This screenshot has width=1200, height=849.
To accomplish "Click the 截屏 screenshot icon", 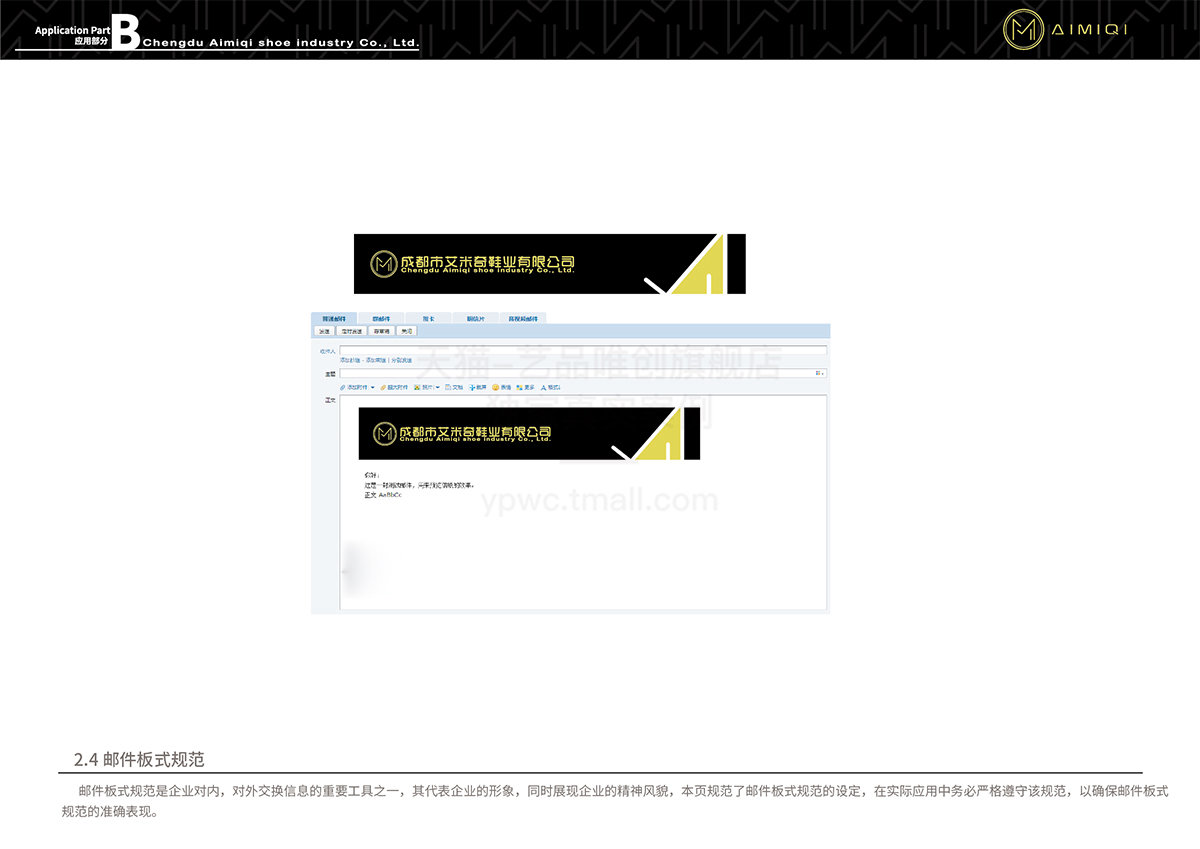I will [471, 387].
